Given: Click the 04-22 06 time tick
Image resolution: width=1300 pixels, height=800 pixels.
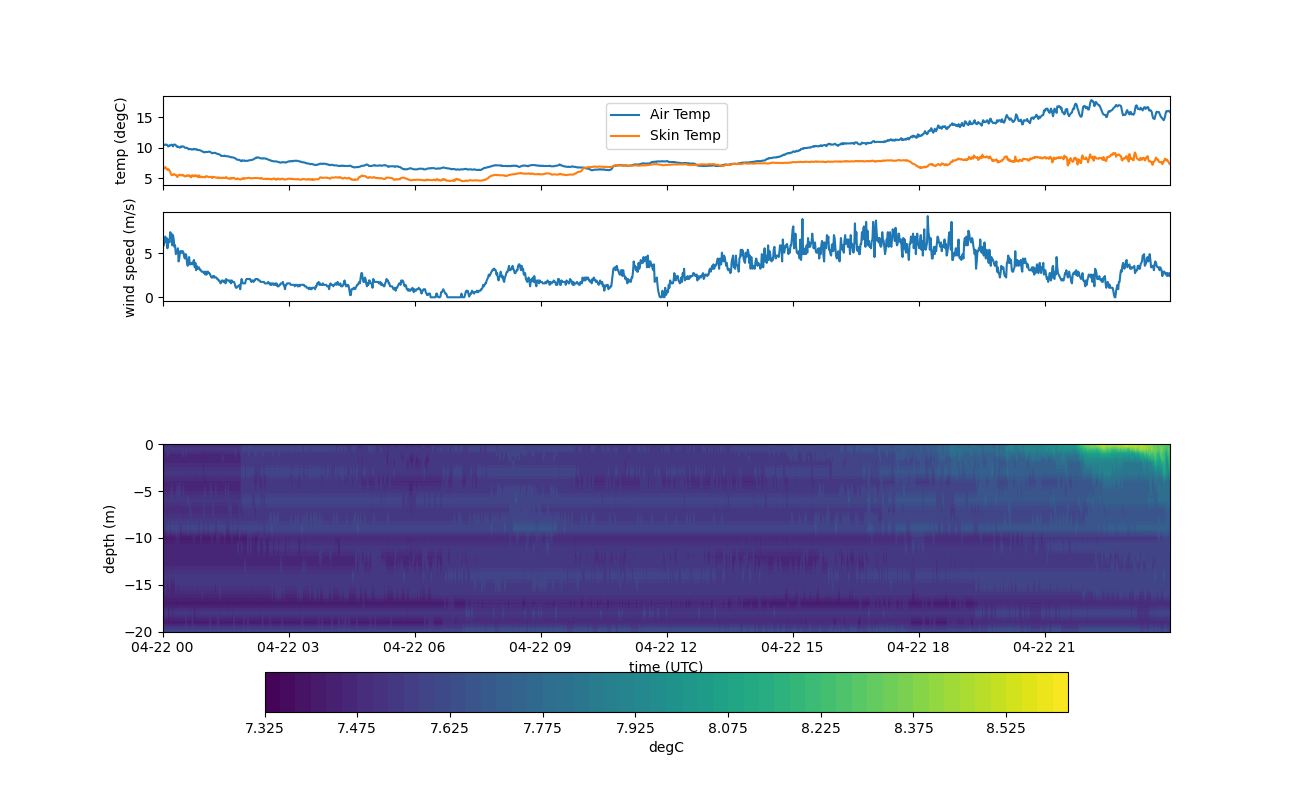Looking at the screenshot, I should pyautogui.click(x=415, y=647).
